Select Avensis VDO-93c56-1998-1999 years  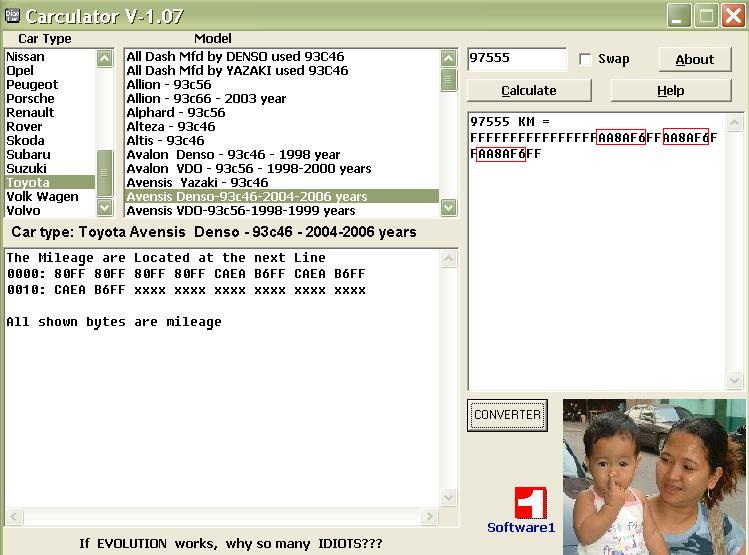point(282,211)
